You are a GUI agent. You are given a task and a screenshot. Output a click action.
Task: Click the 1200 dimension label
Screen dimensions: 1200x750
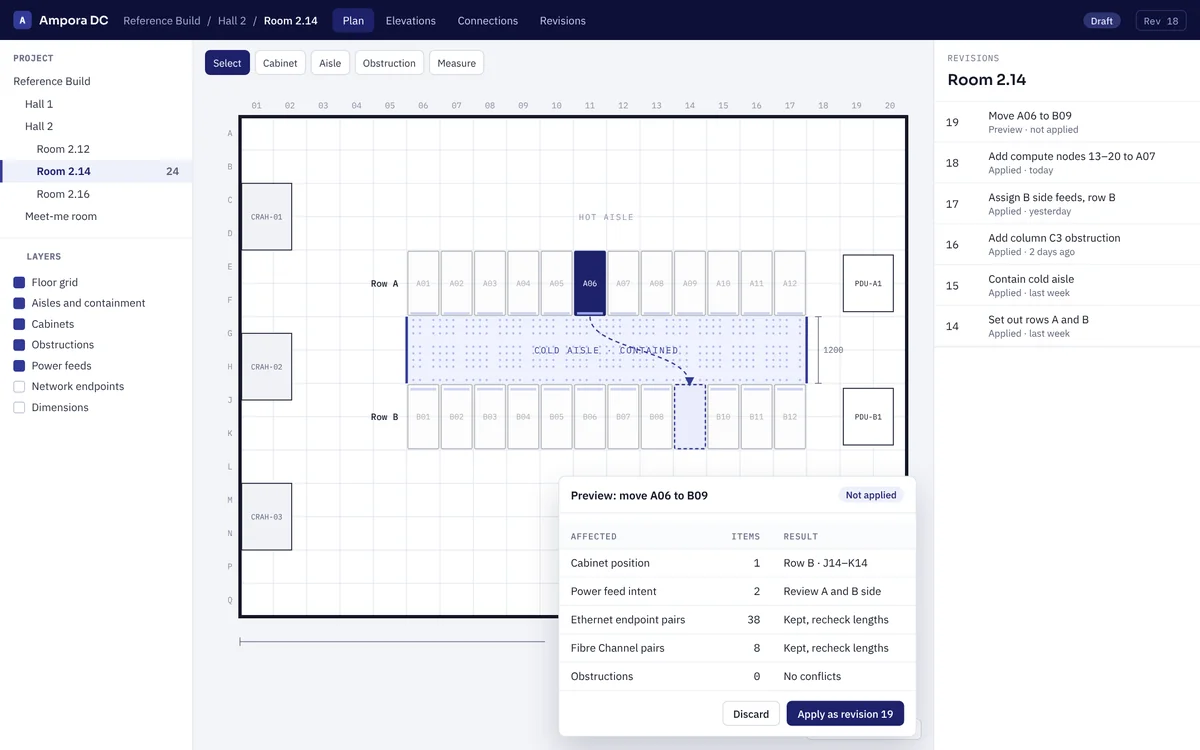click(833, 350)
